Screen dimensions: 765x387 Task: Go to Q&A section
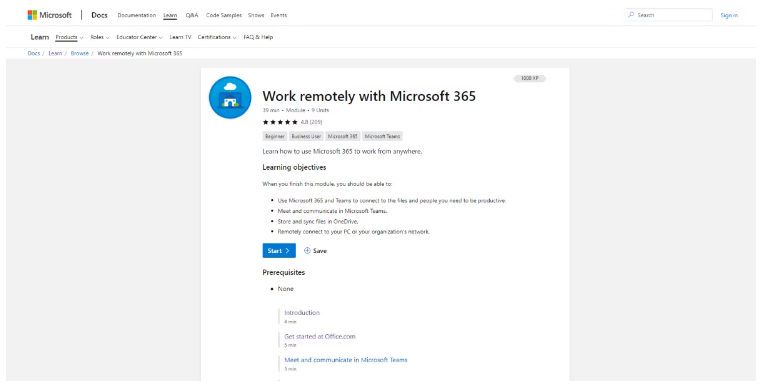tap(192, 15)
